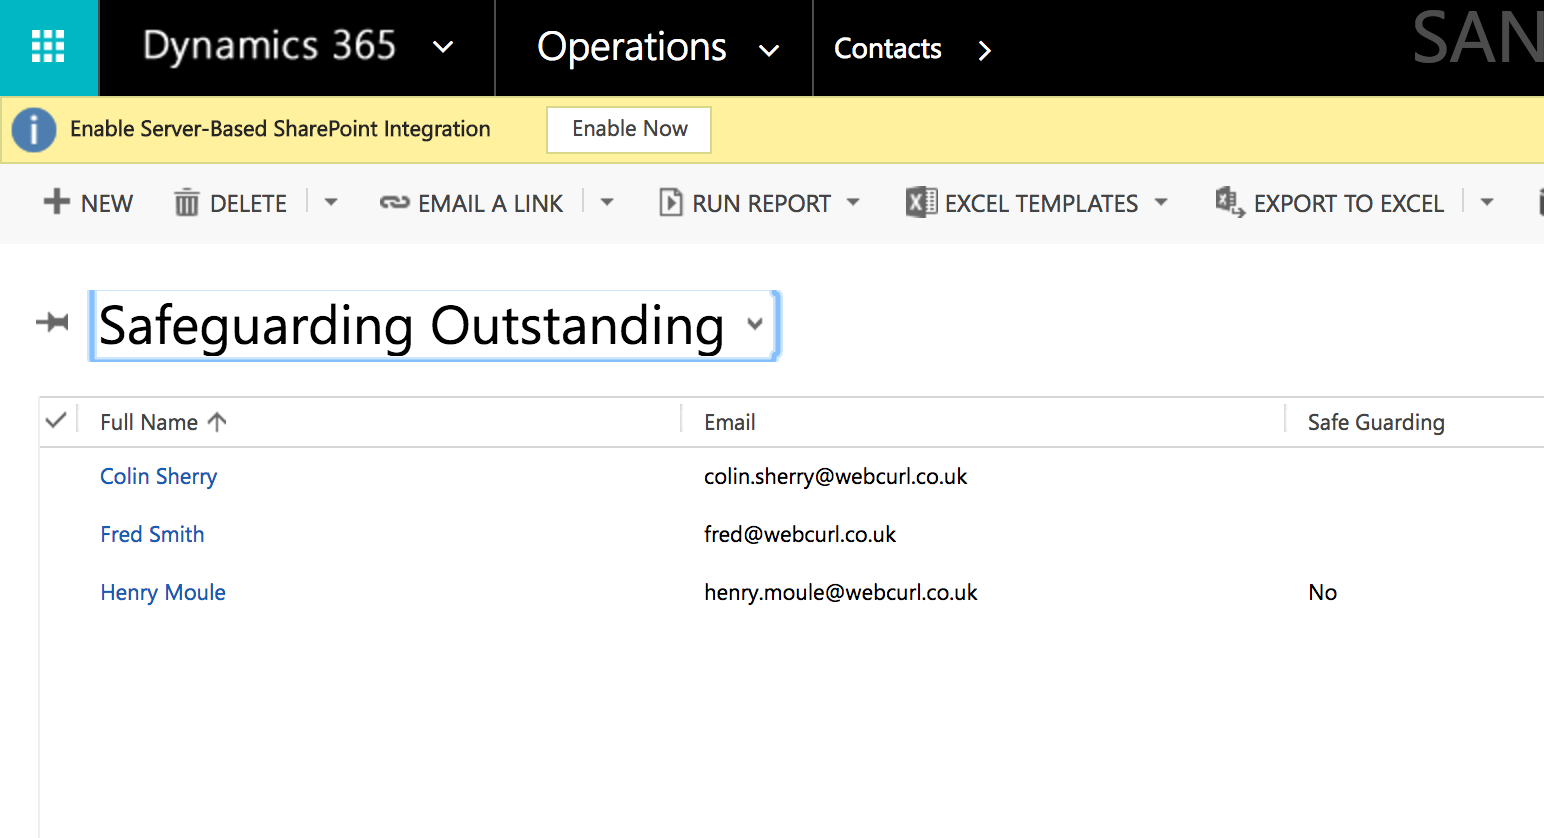This screenshot has width=1544, height=838.
Task: Click the Export to Excel icon
Action: pyautogui.click(x=1229, y=203)
